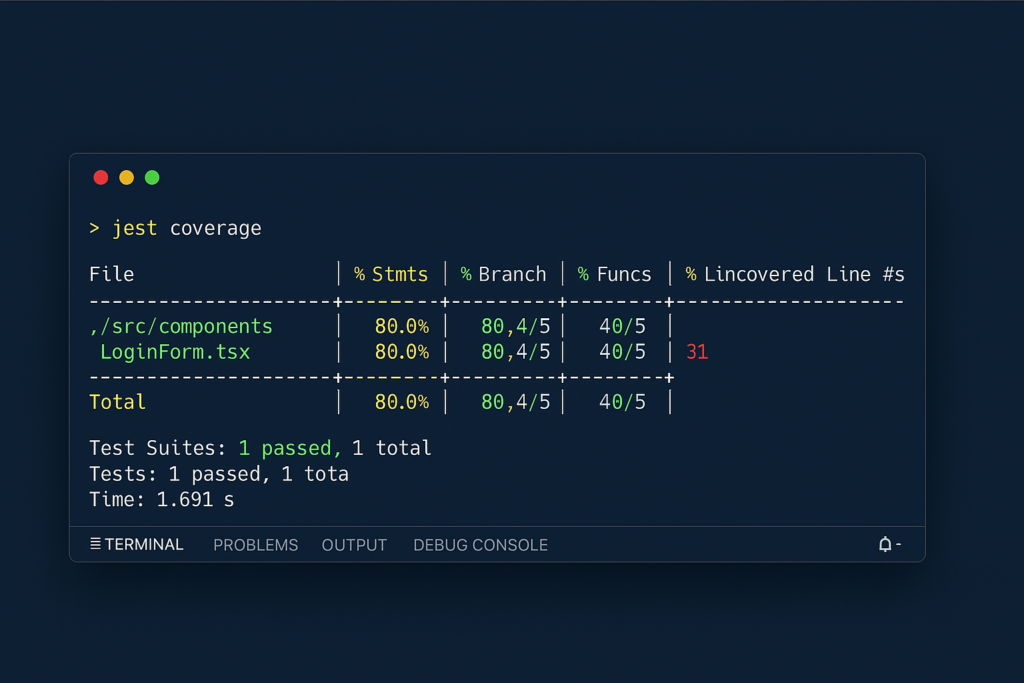Click the green maximize window button
The image size is (1024, 683).
click(152, 178)
